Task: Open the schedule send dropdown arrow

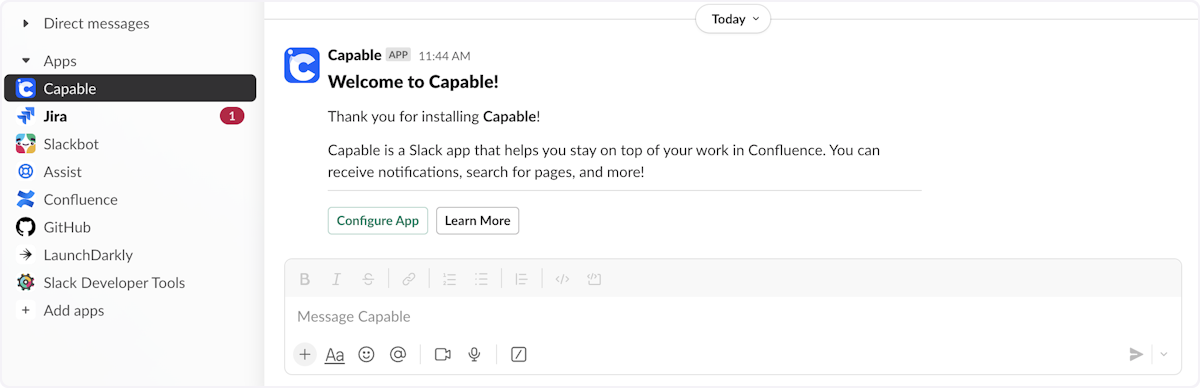Action: click(1164, 354)
